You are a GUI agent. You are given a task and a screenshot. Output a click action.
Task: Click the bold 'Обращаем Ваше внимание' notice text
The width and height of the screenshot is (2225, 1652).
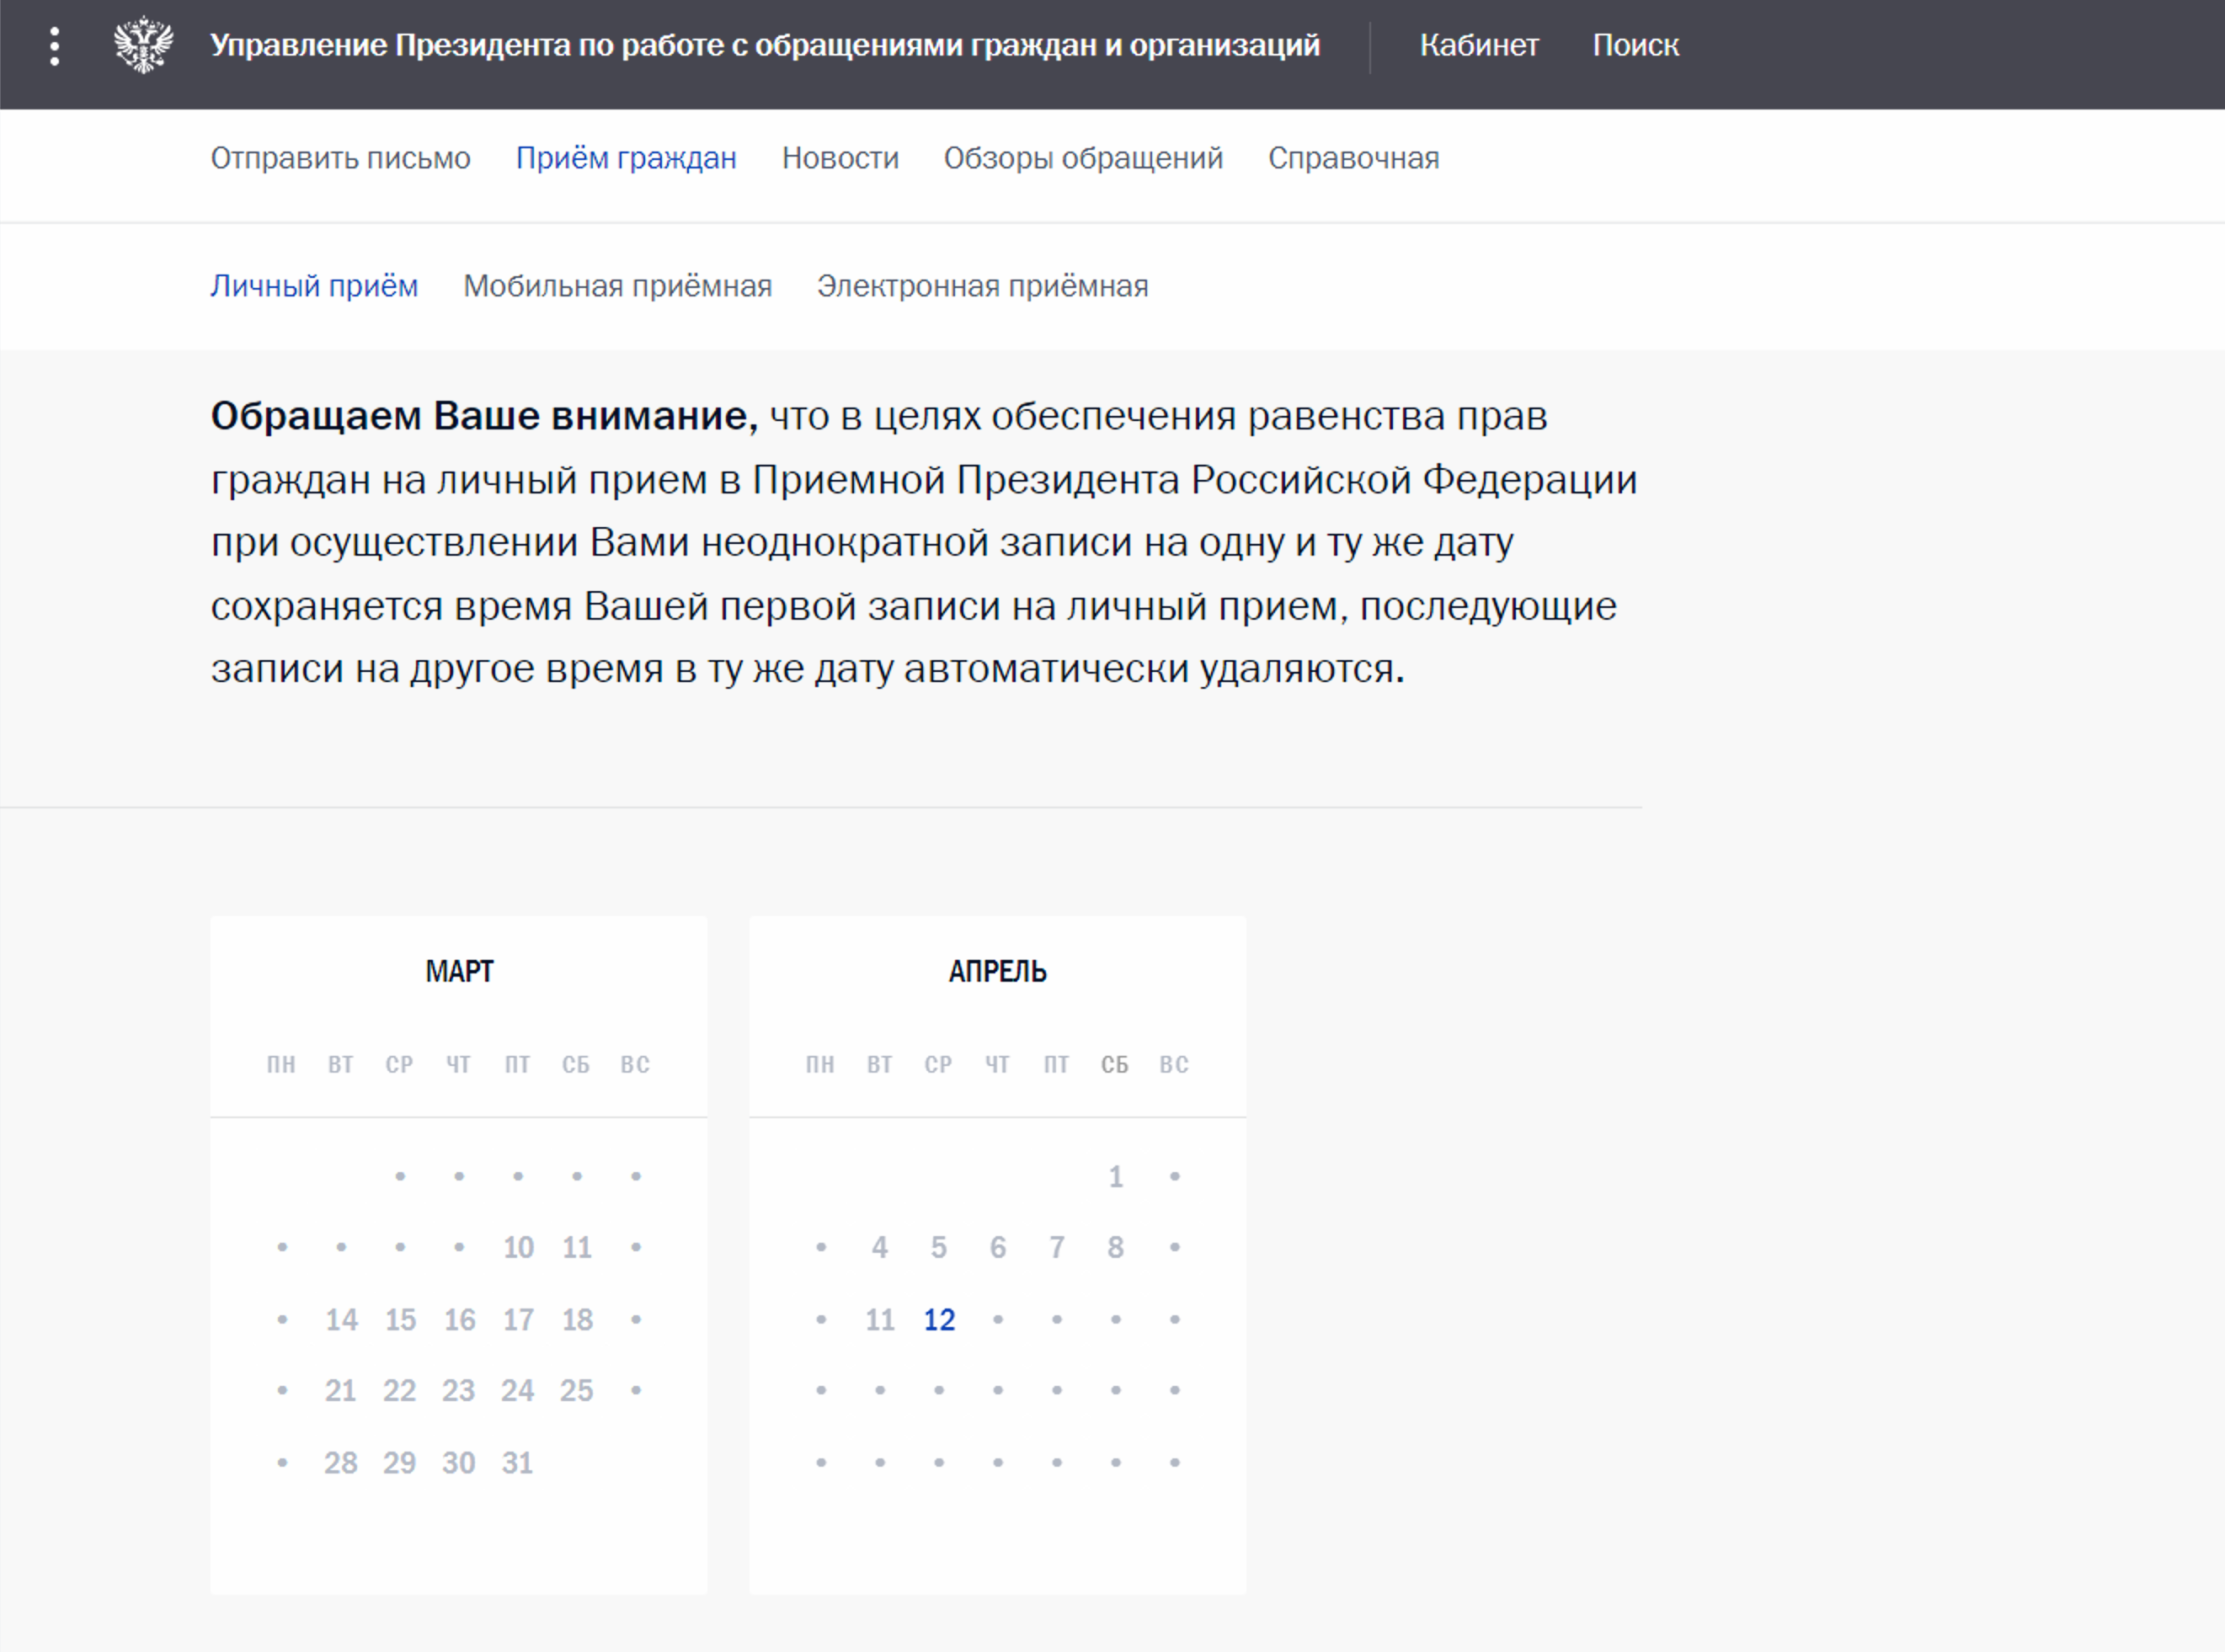(484, 416)
